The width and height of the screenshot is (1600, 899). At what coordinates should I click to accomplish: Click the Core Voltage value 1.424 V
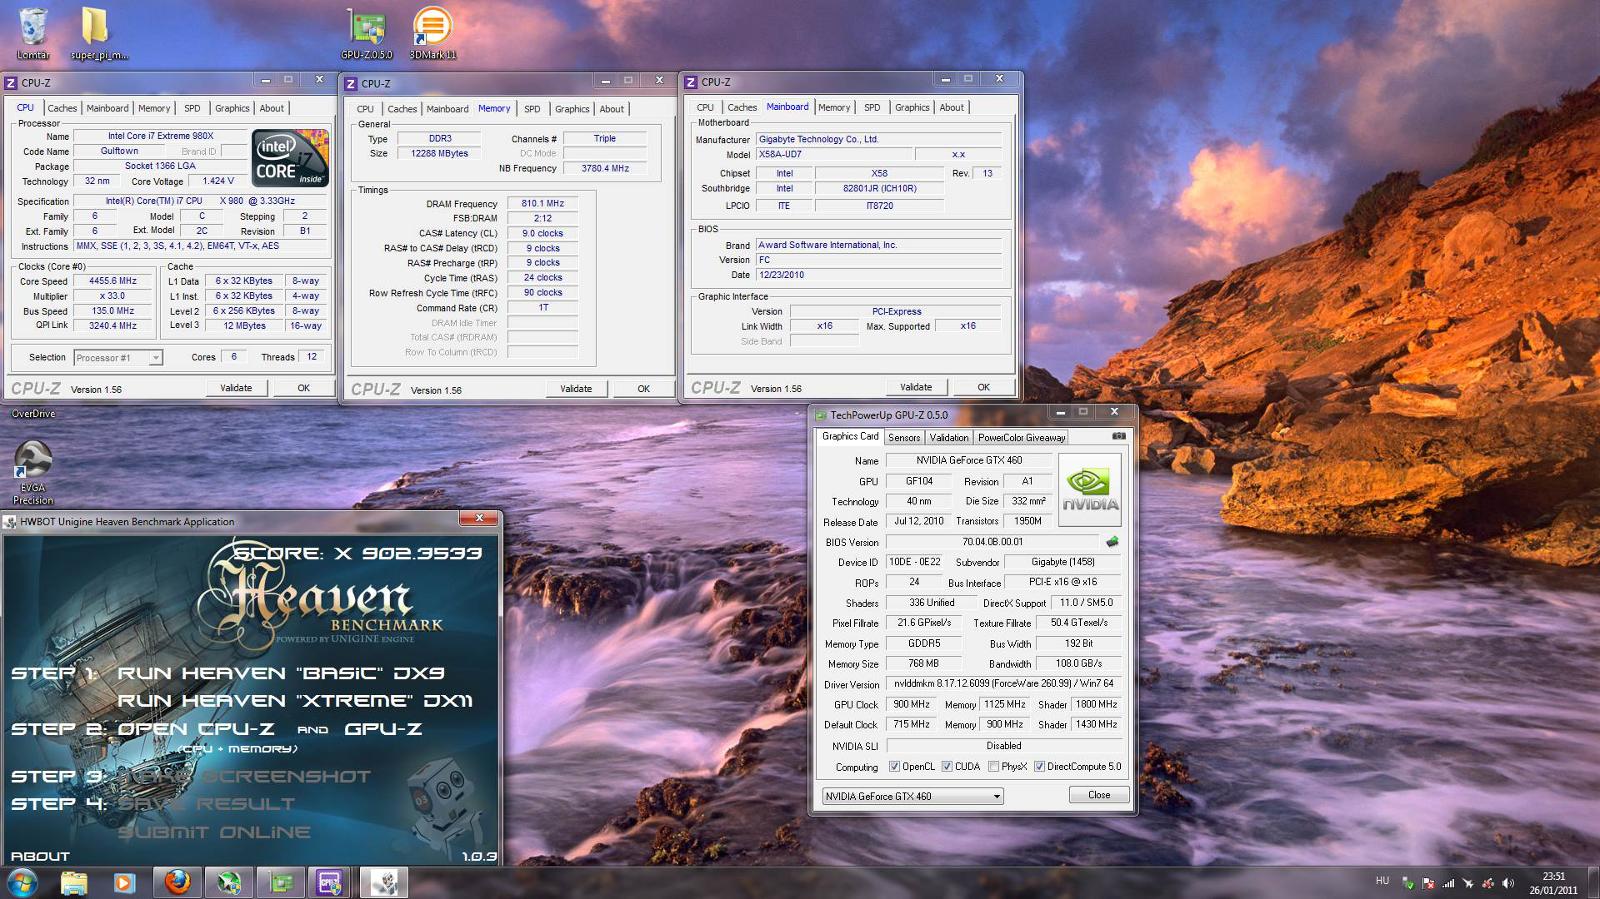point(218,181)
